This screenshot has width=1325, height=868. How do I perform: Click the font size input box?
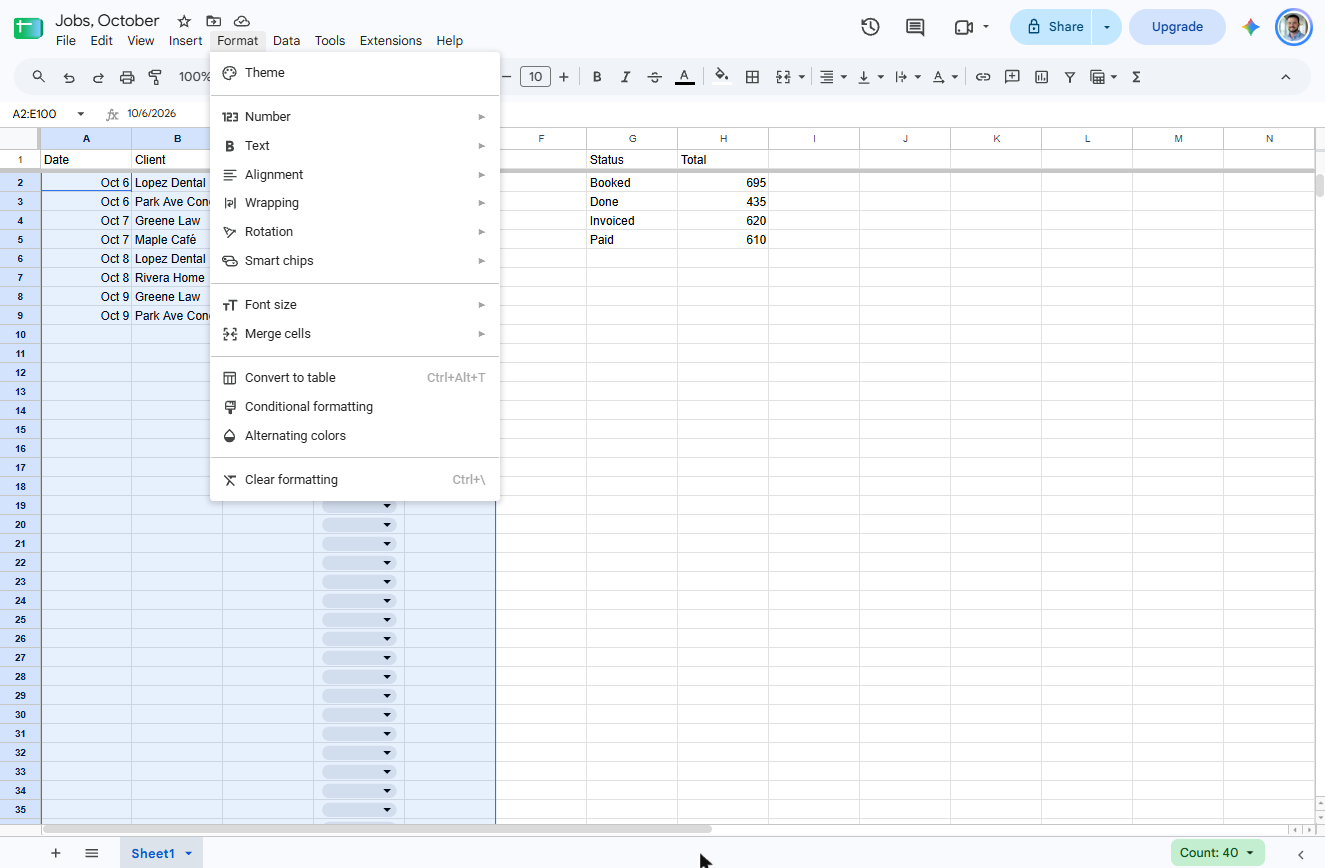click(x=536, y=77)
